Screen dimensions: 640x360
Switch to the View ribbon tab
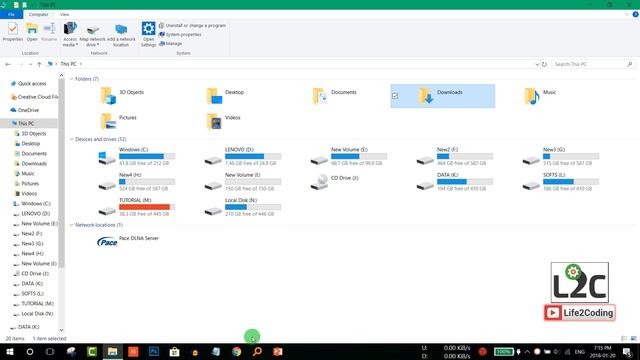coord(64,14)
